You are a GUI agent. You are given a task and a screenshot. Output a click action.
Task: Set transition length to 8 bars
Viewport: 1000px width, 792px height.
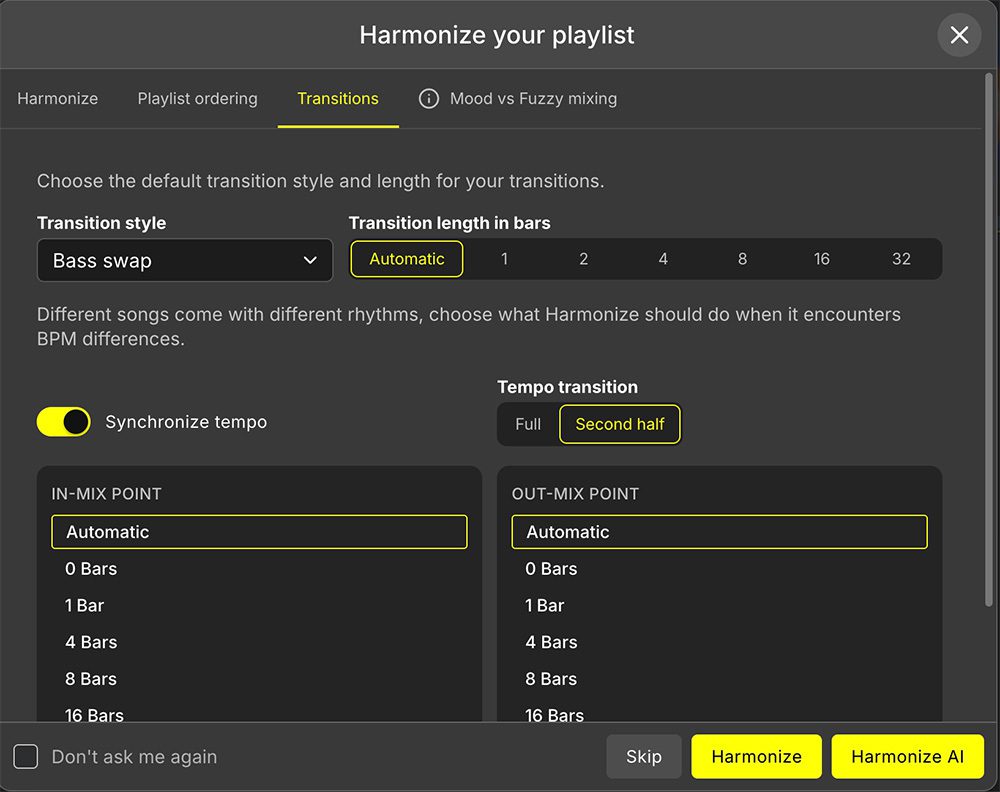[x=742, y=259]
